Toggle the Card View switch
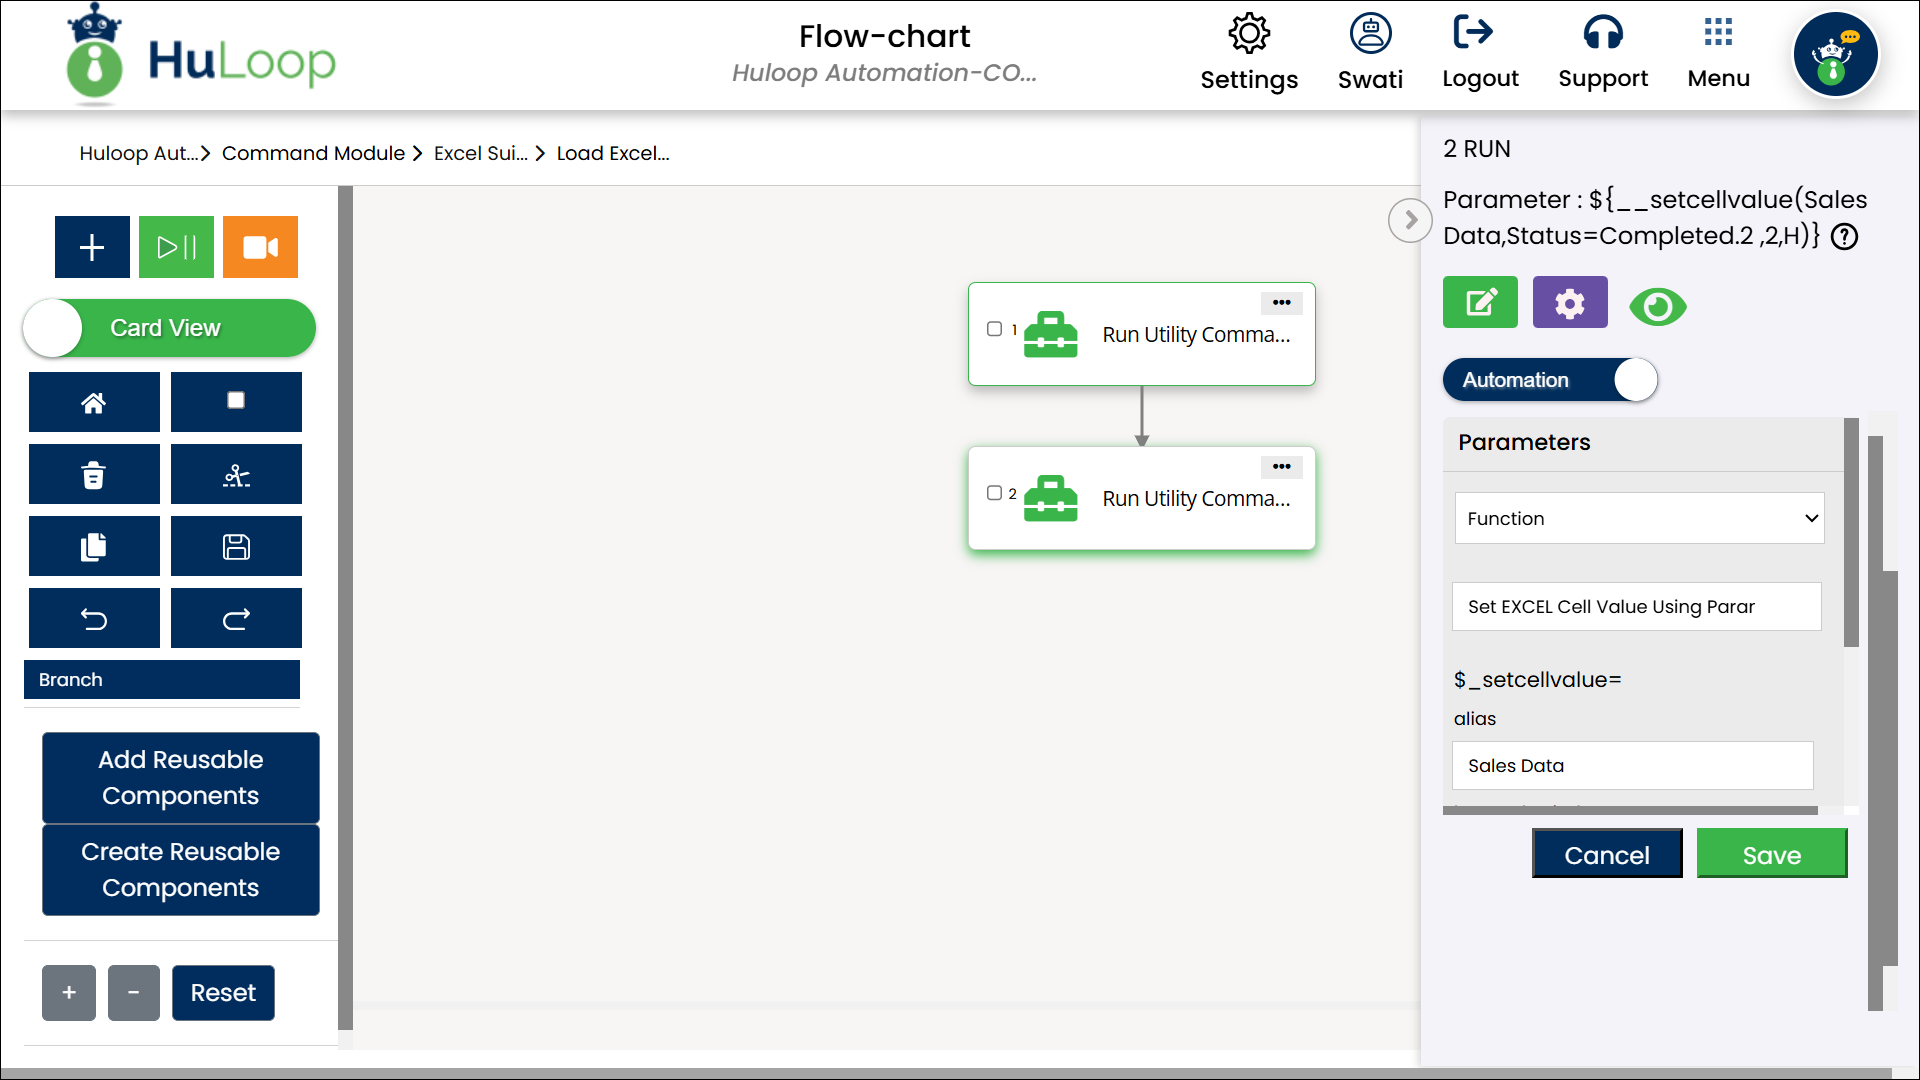The width and height of the screenshot is (1920, 1080). tap(168, 328)
